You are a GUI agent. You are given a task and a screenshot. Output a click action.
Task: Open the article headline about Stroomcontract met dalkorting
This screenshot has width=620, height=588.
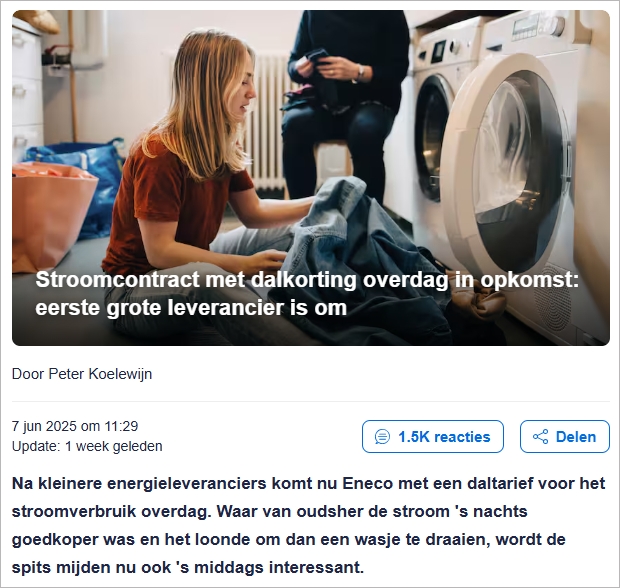coord(307,293)
